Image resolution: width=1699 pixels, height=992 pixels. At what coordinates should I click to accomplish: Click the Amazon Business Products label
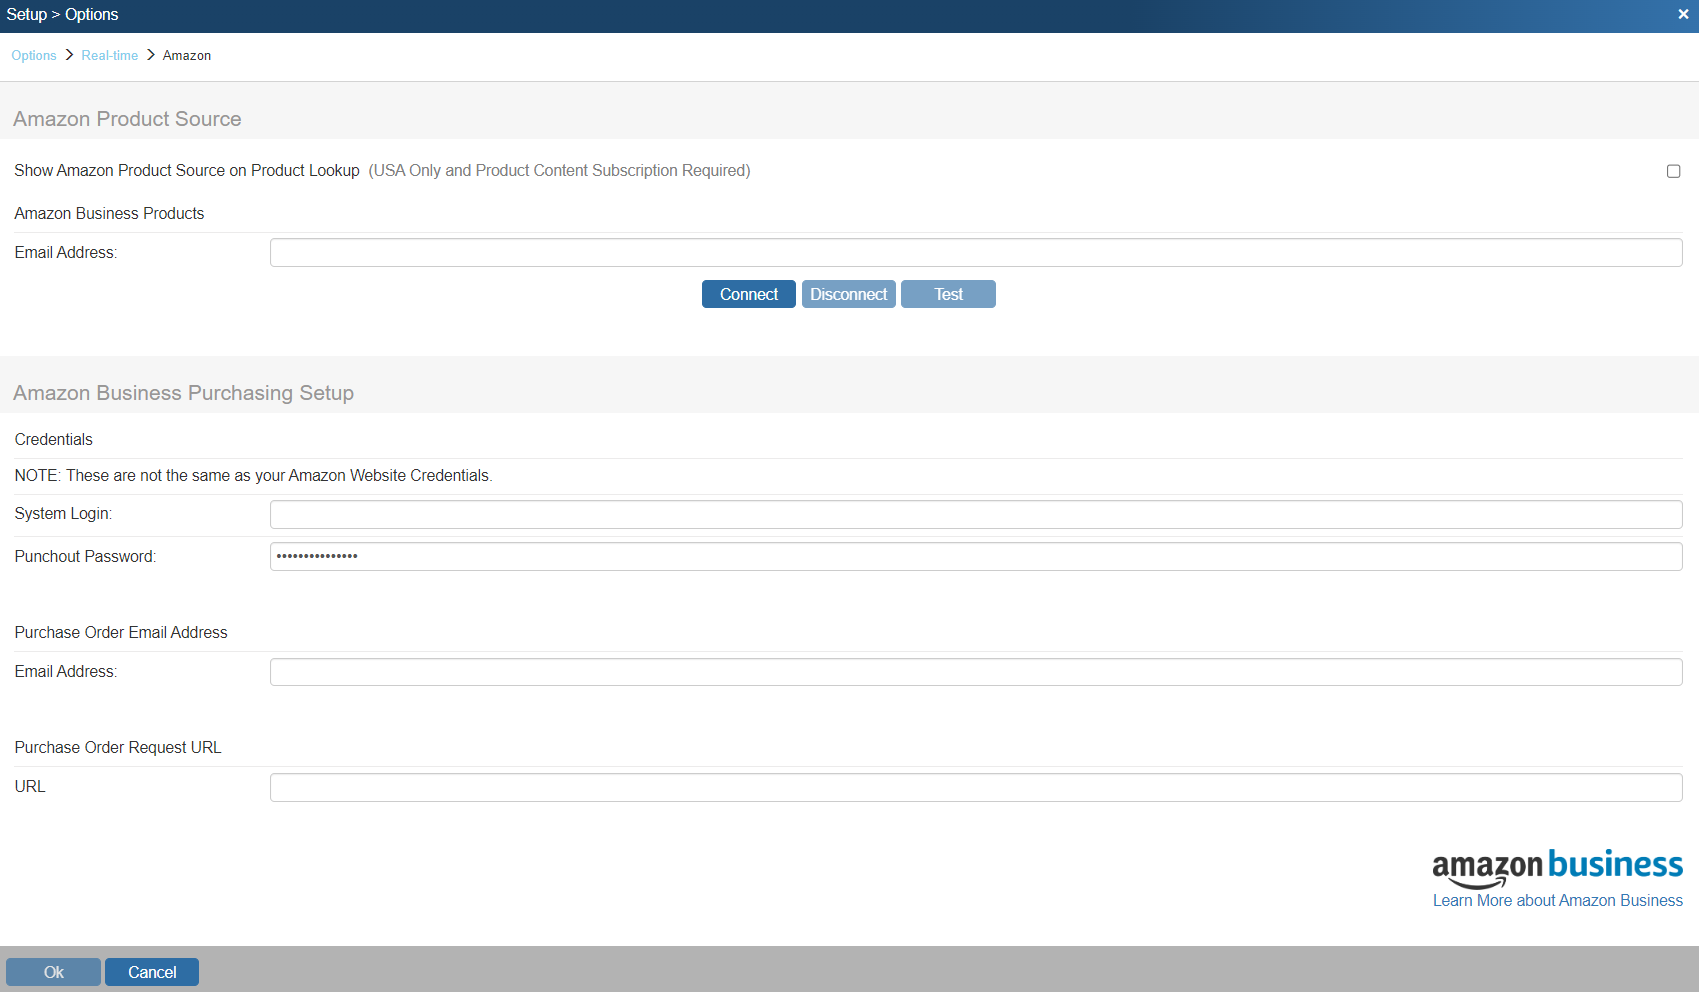(x=109, y=214)
